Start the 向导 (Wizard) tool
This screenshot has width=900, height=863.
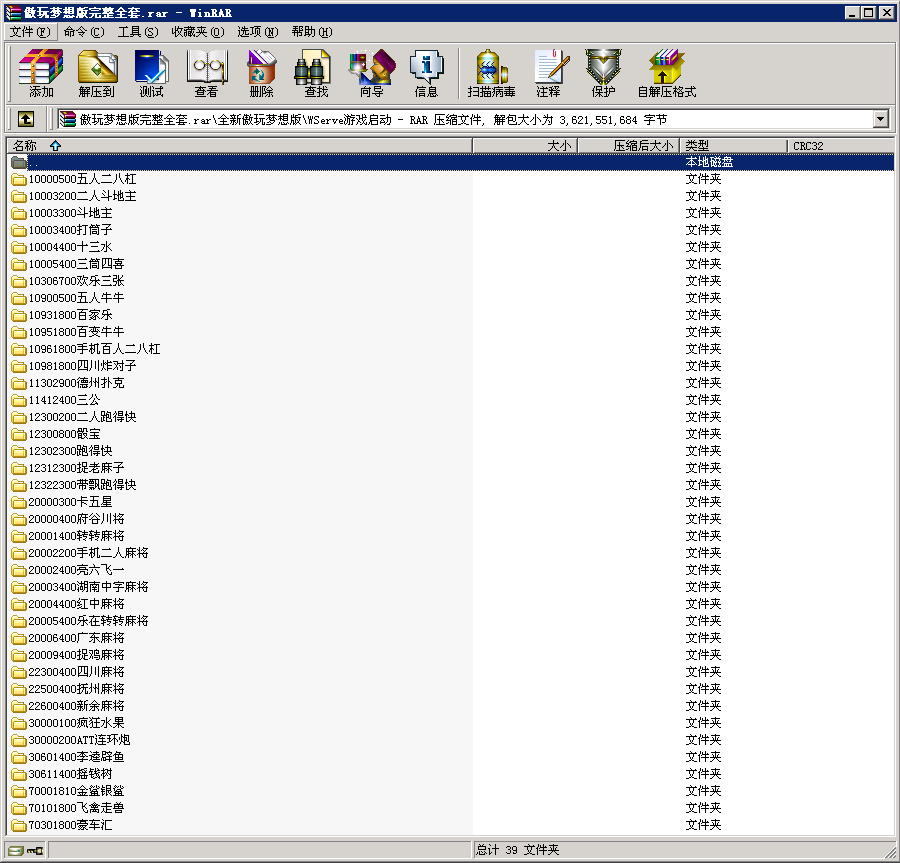(x=371, y=73)
